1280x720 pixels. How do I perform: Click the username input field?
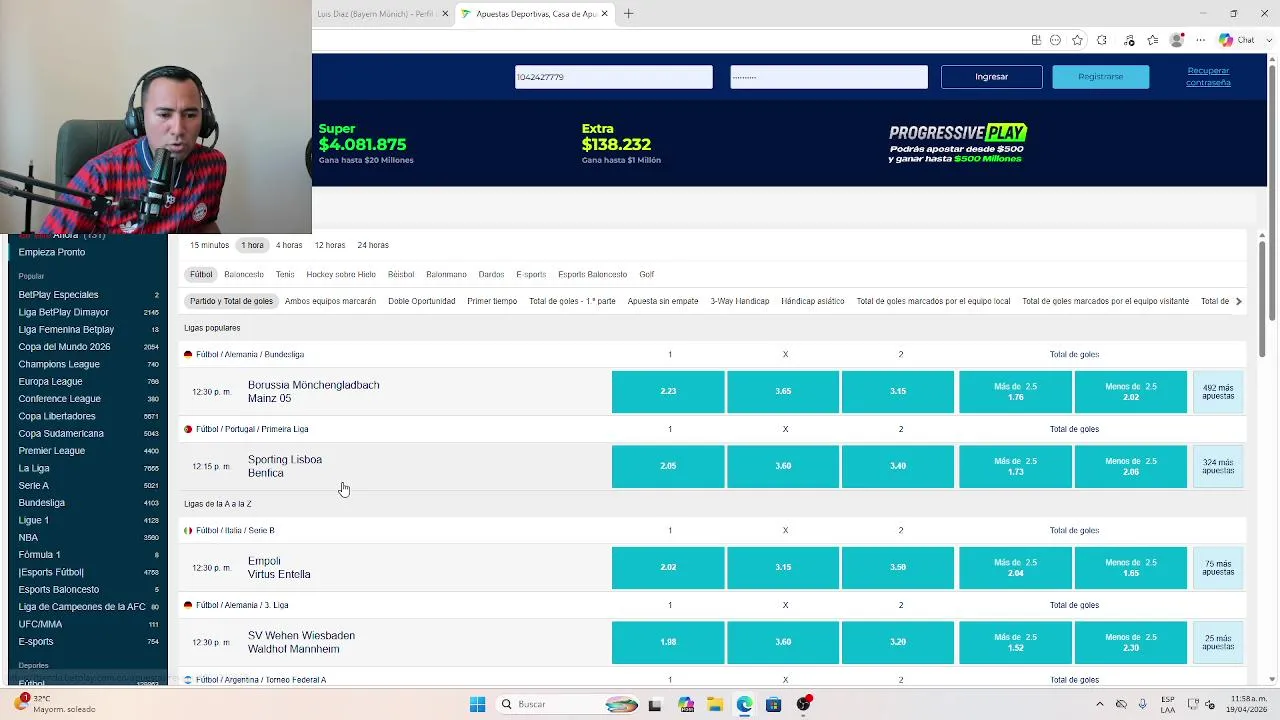coord(613,77)
